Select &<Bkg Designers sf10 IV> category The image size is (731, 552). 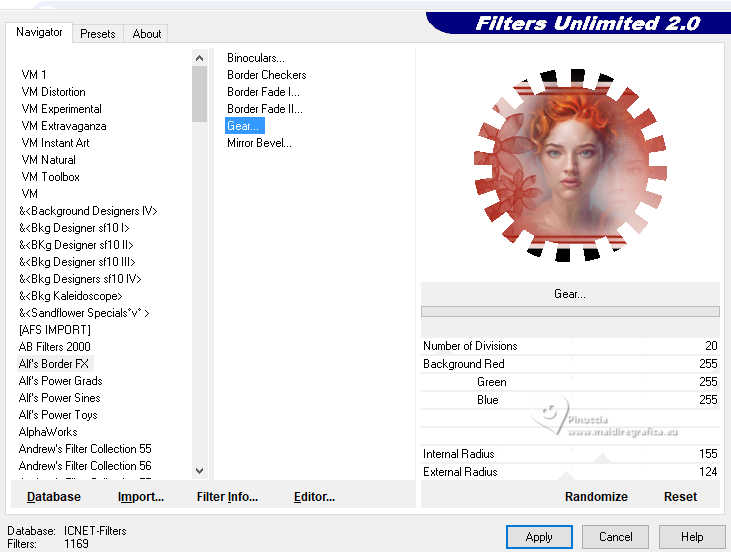point(80,279)
